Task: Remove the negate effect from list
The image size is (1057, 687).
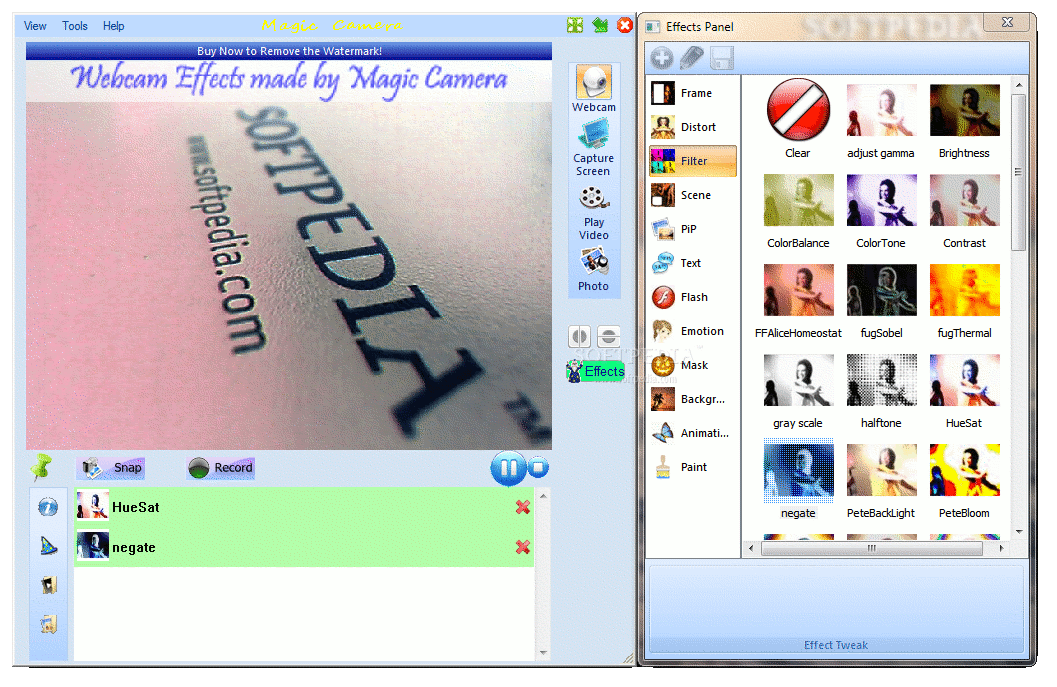Action: click(x=522, y=547)
